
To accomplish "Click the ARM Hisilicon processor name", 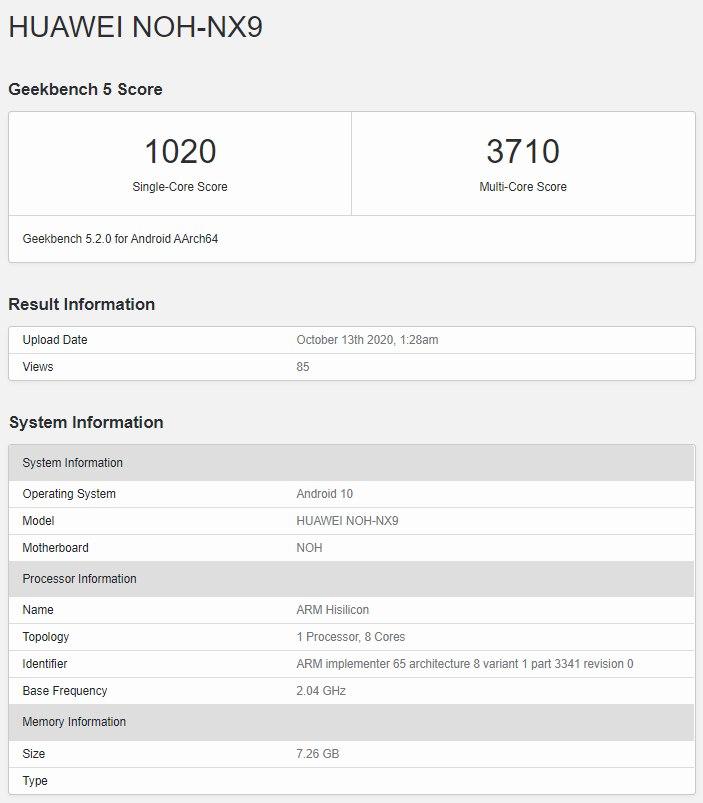I will 333,610.
